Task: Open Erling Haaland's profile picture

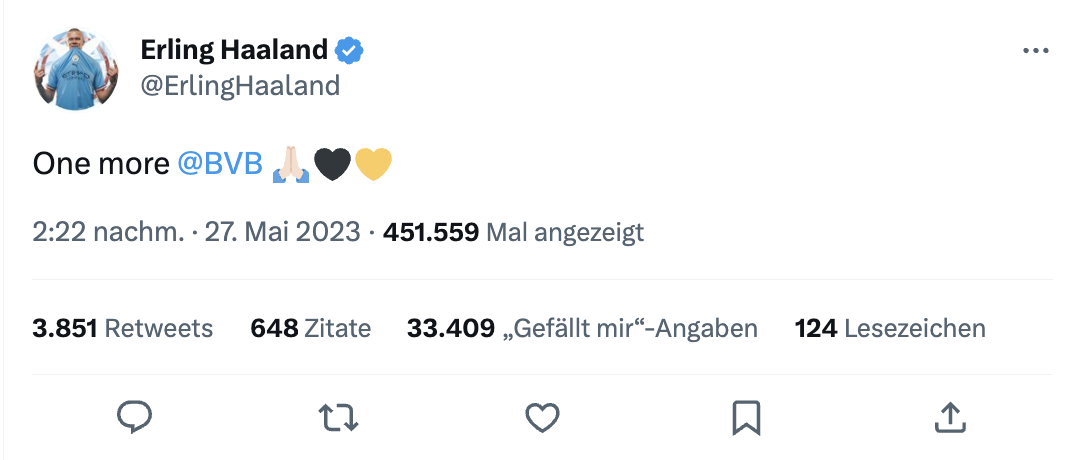Action: 76,68
